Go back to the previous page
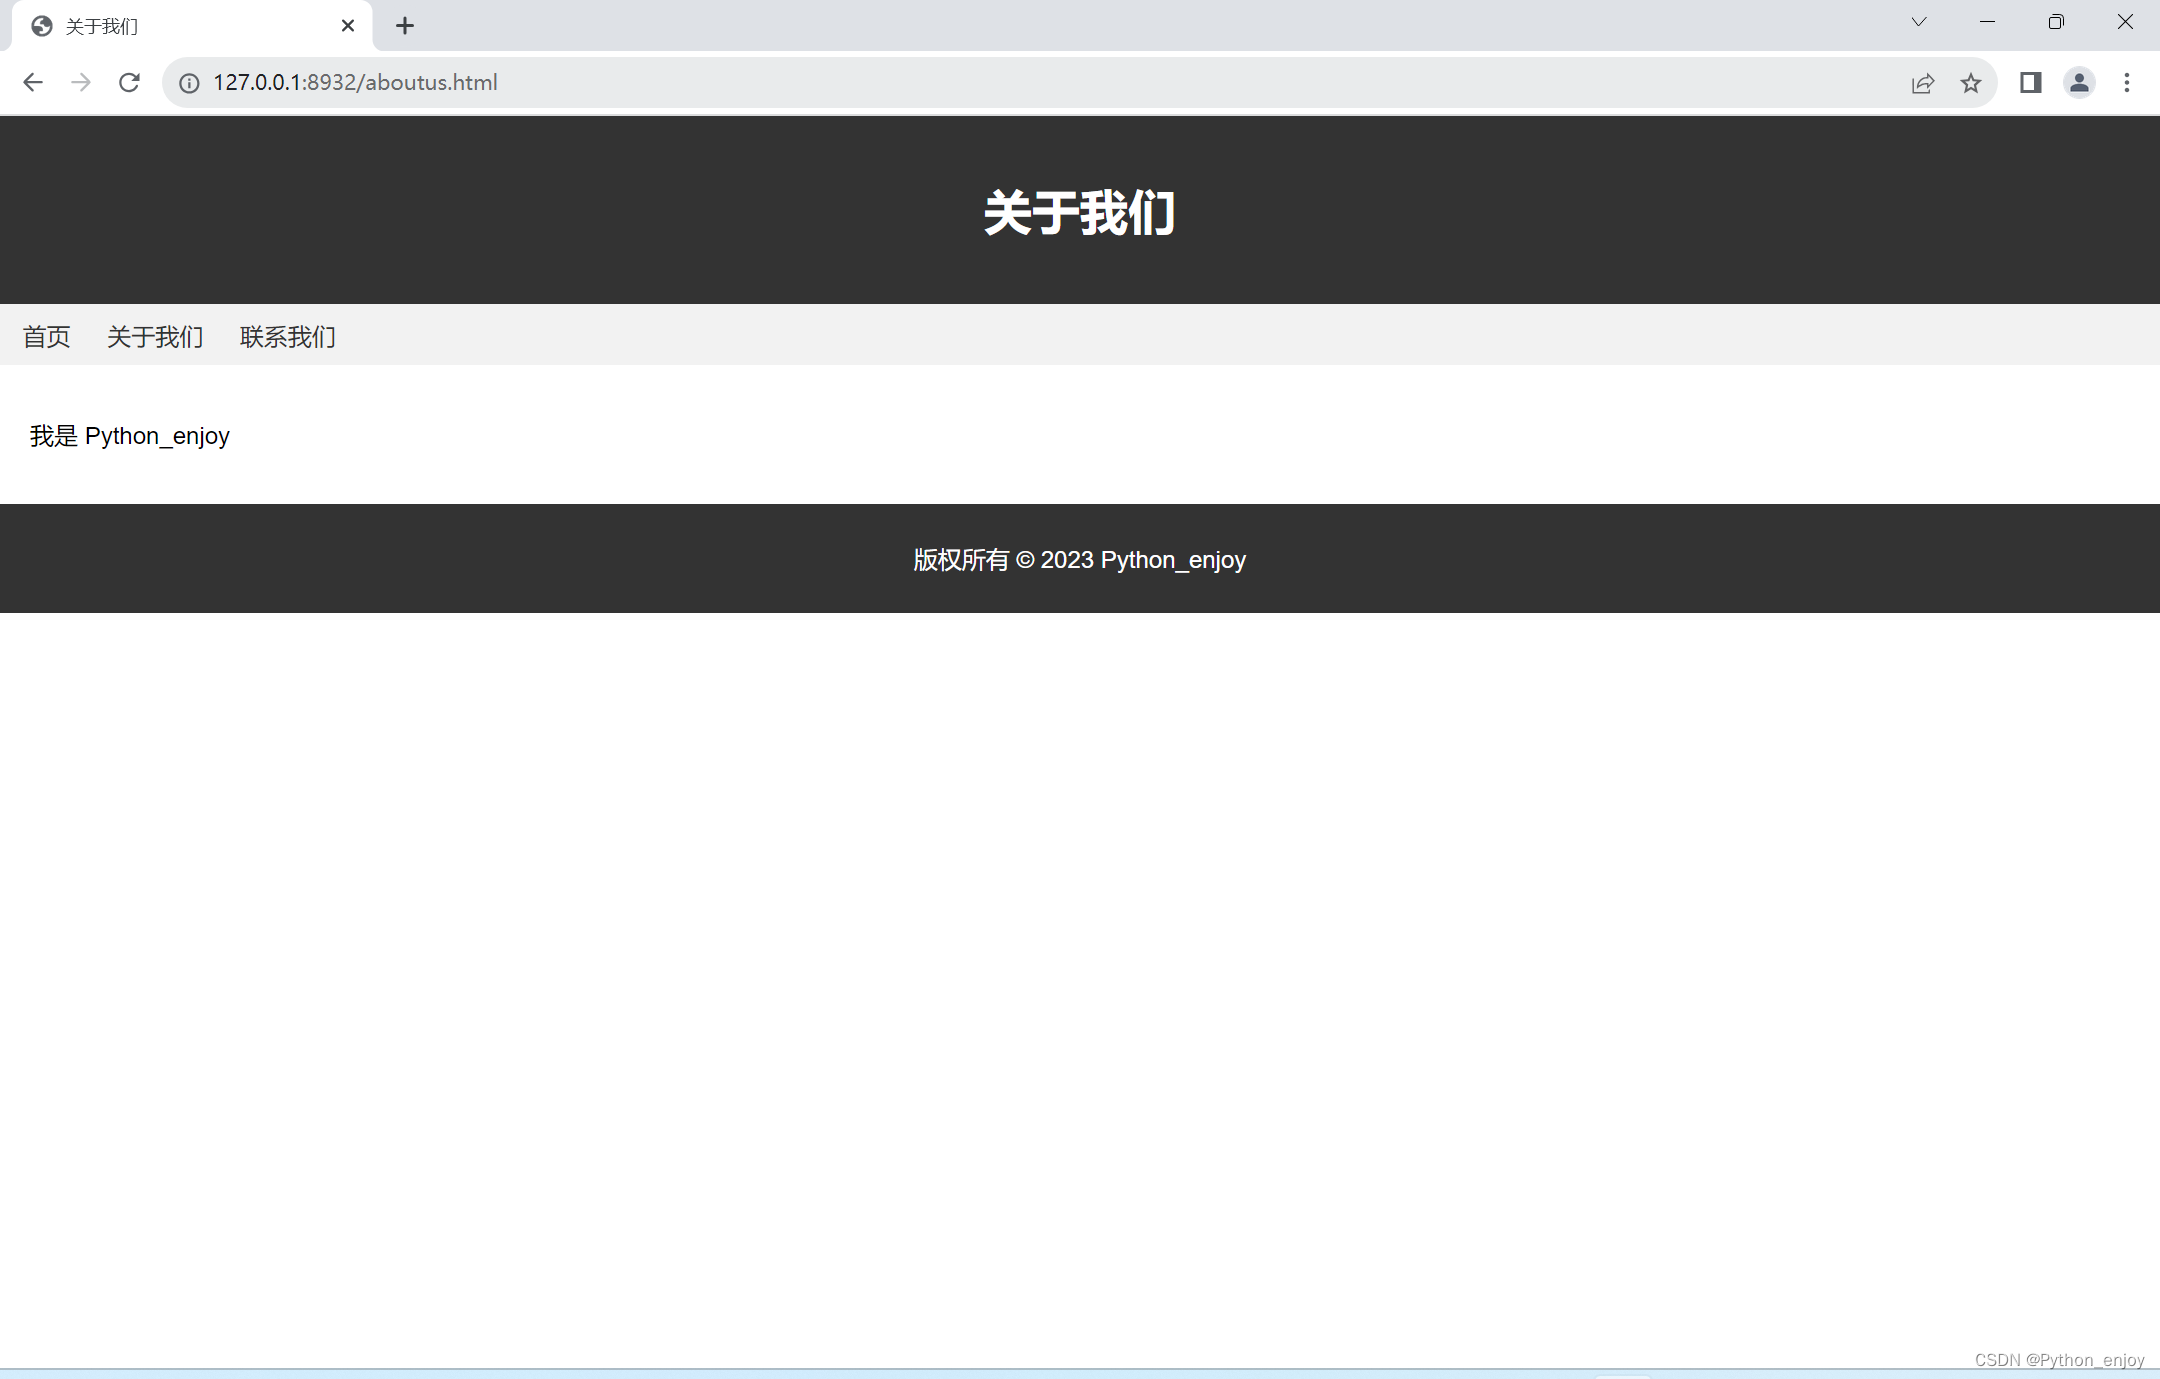The image size is (2160, 1379). (x=32, y=82)
